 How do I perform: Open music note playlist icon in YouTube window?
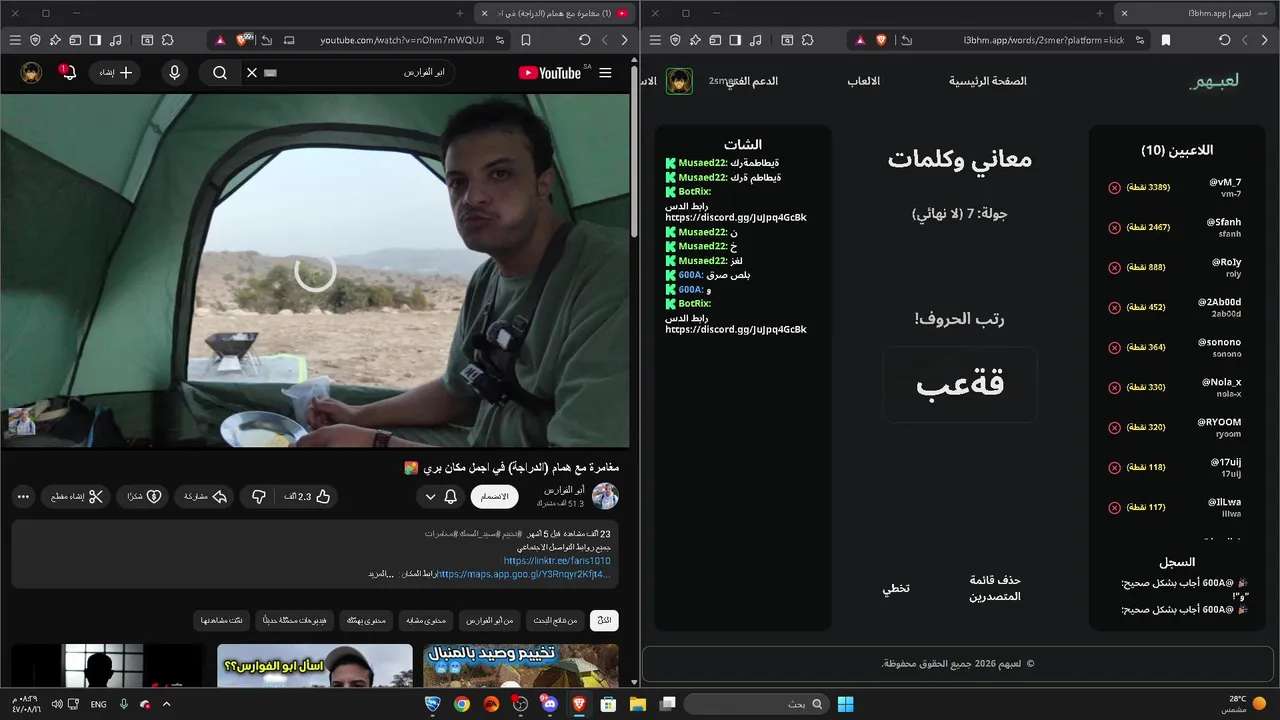click(116, 40)
